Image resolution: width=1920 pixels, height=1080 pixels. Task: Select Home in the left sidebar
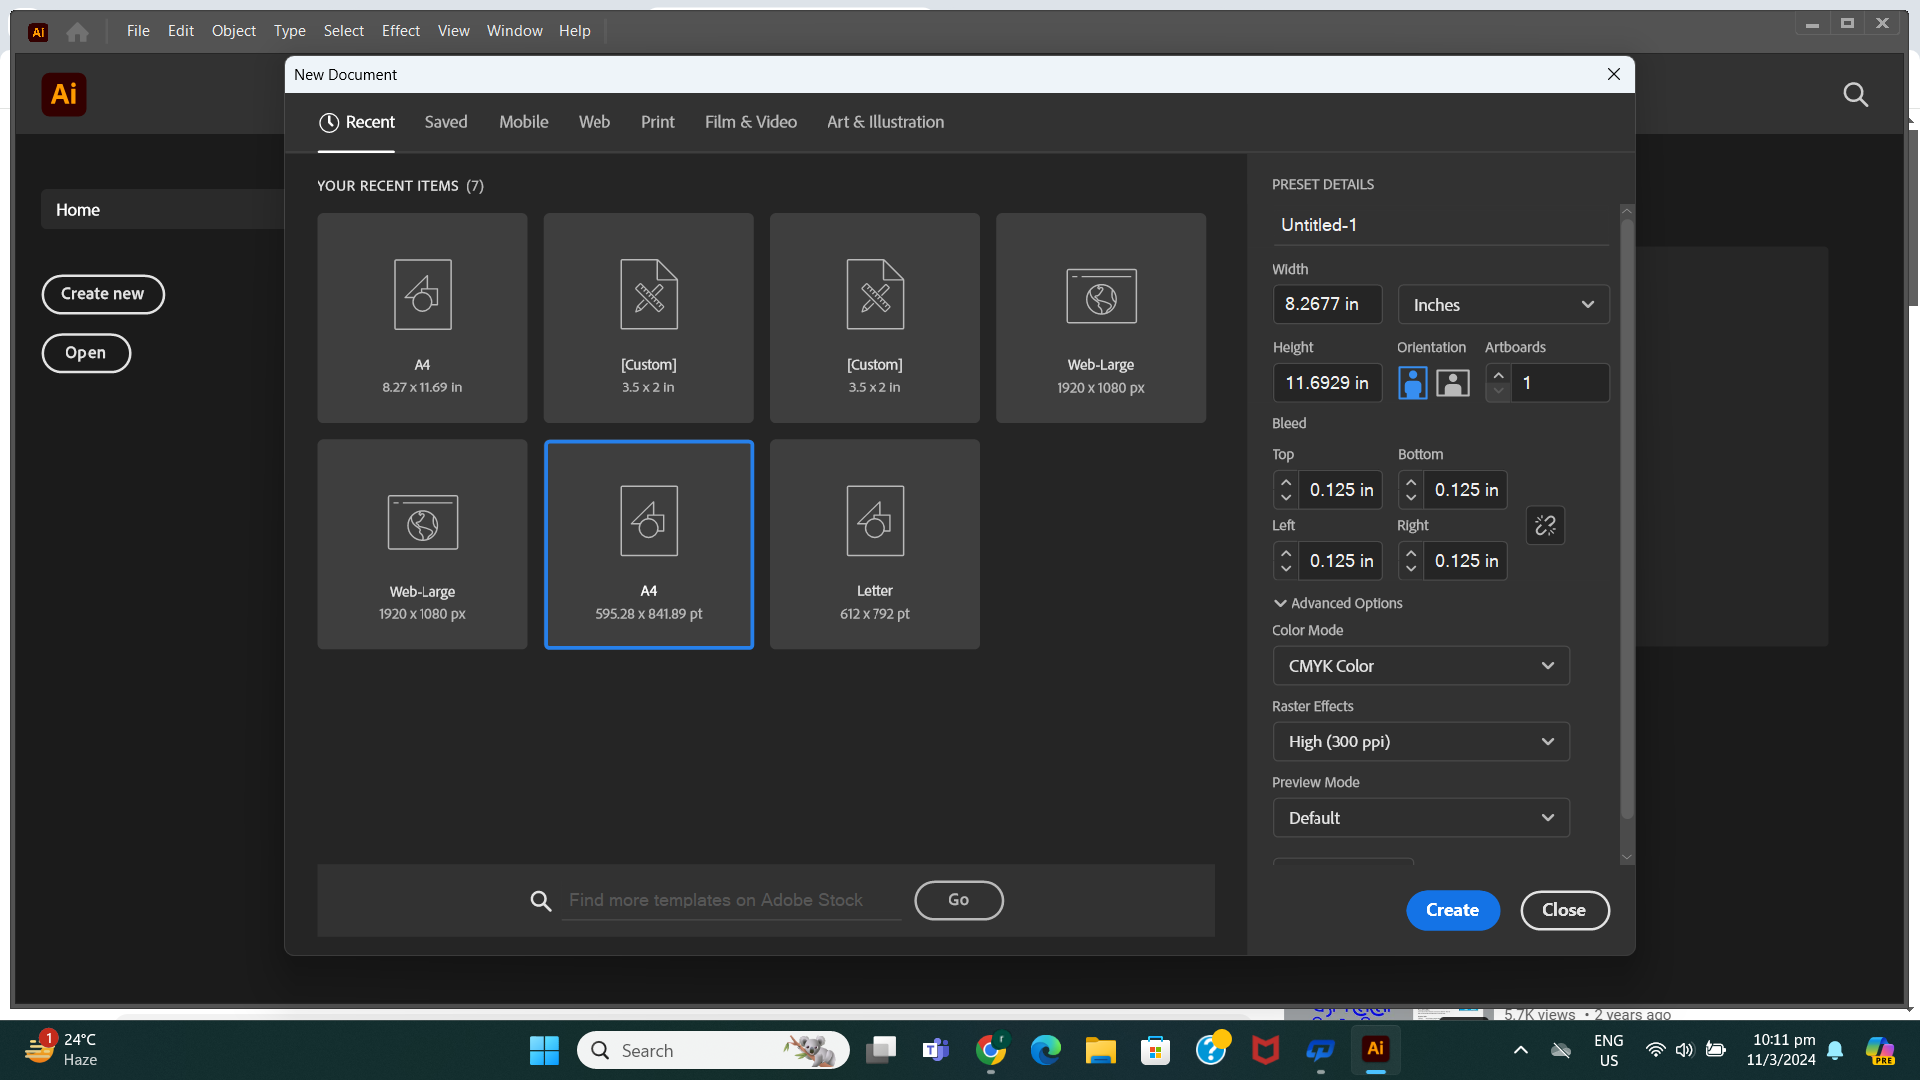(x=162, y=210)
